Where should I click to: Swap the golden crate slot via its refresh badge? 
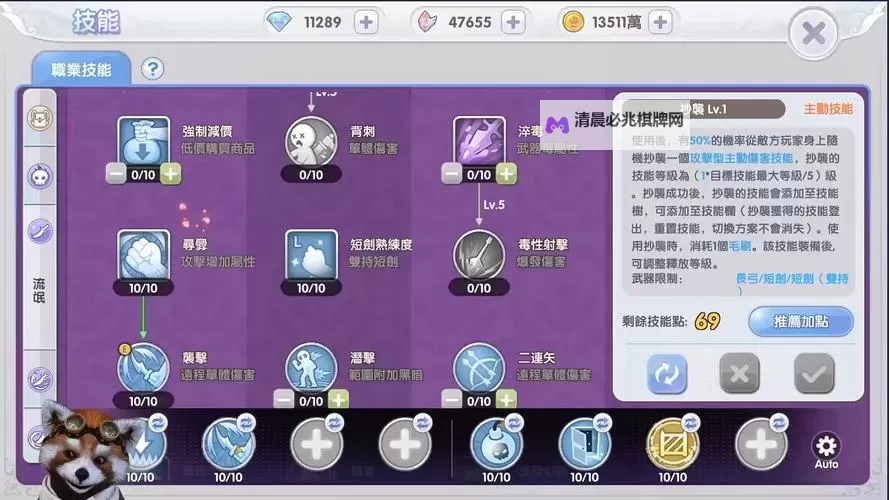coord(691,423)
